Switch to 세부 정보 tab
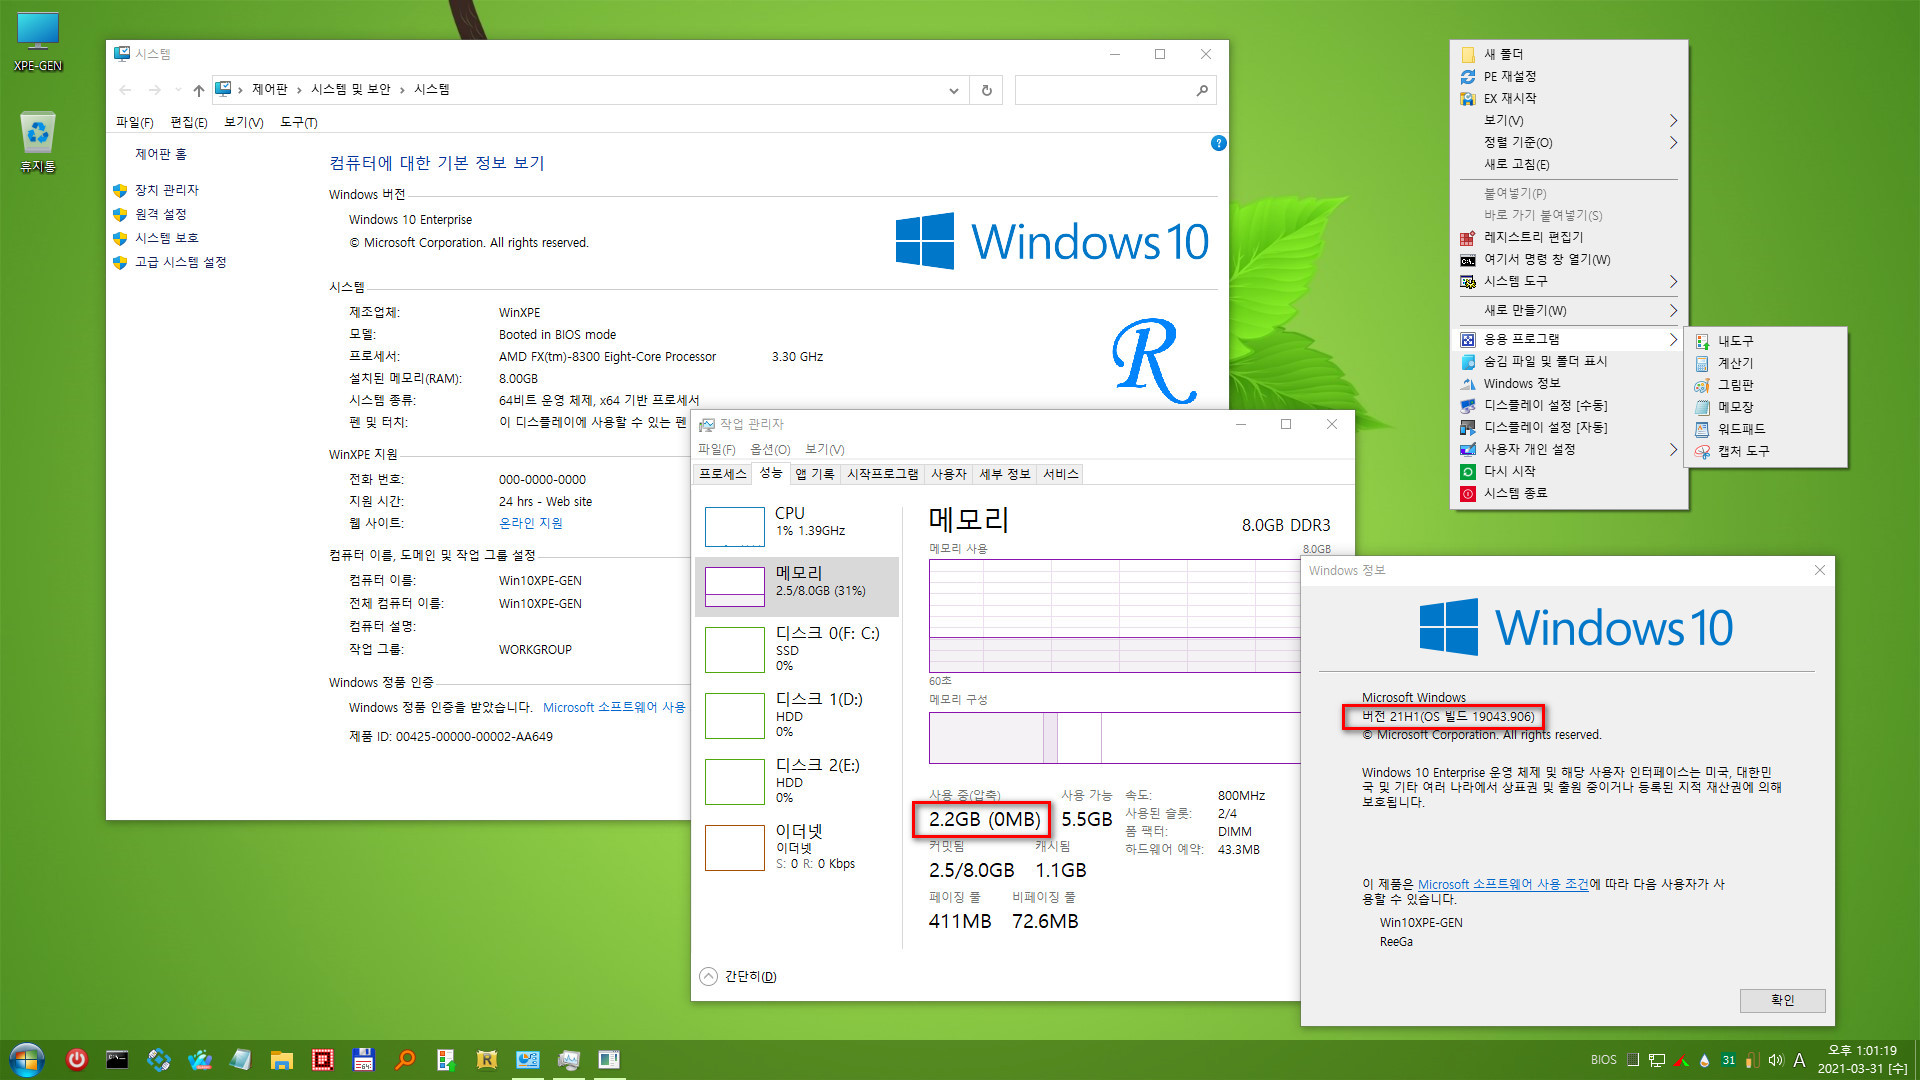This screenshot has width=1920, height=1080. click(1004, 474)
